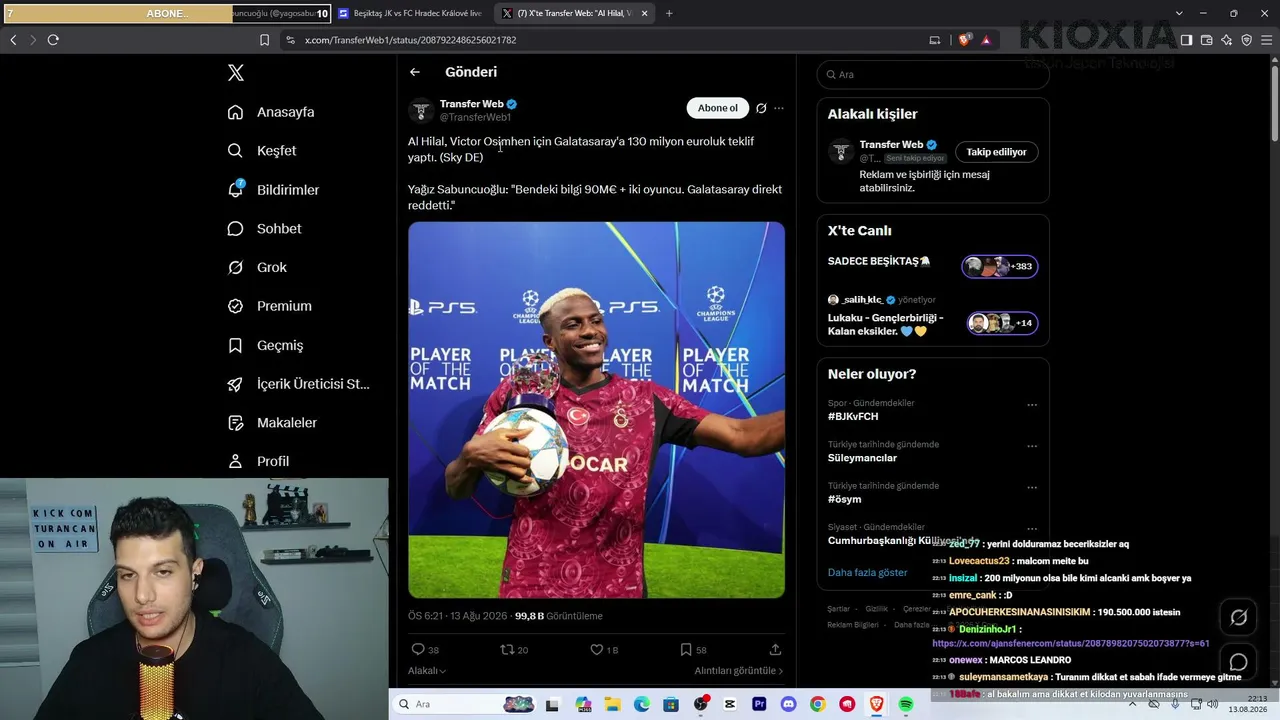
Task: Open Spotify from the taskbar
Action: click(x=906, y=704)
